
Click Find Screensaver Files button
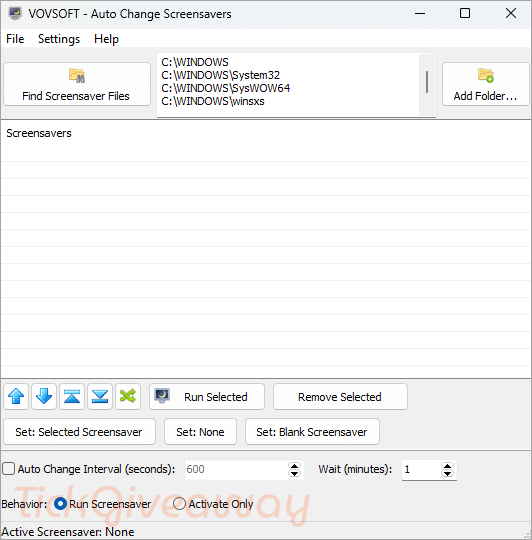tap(77, 84)
